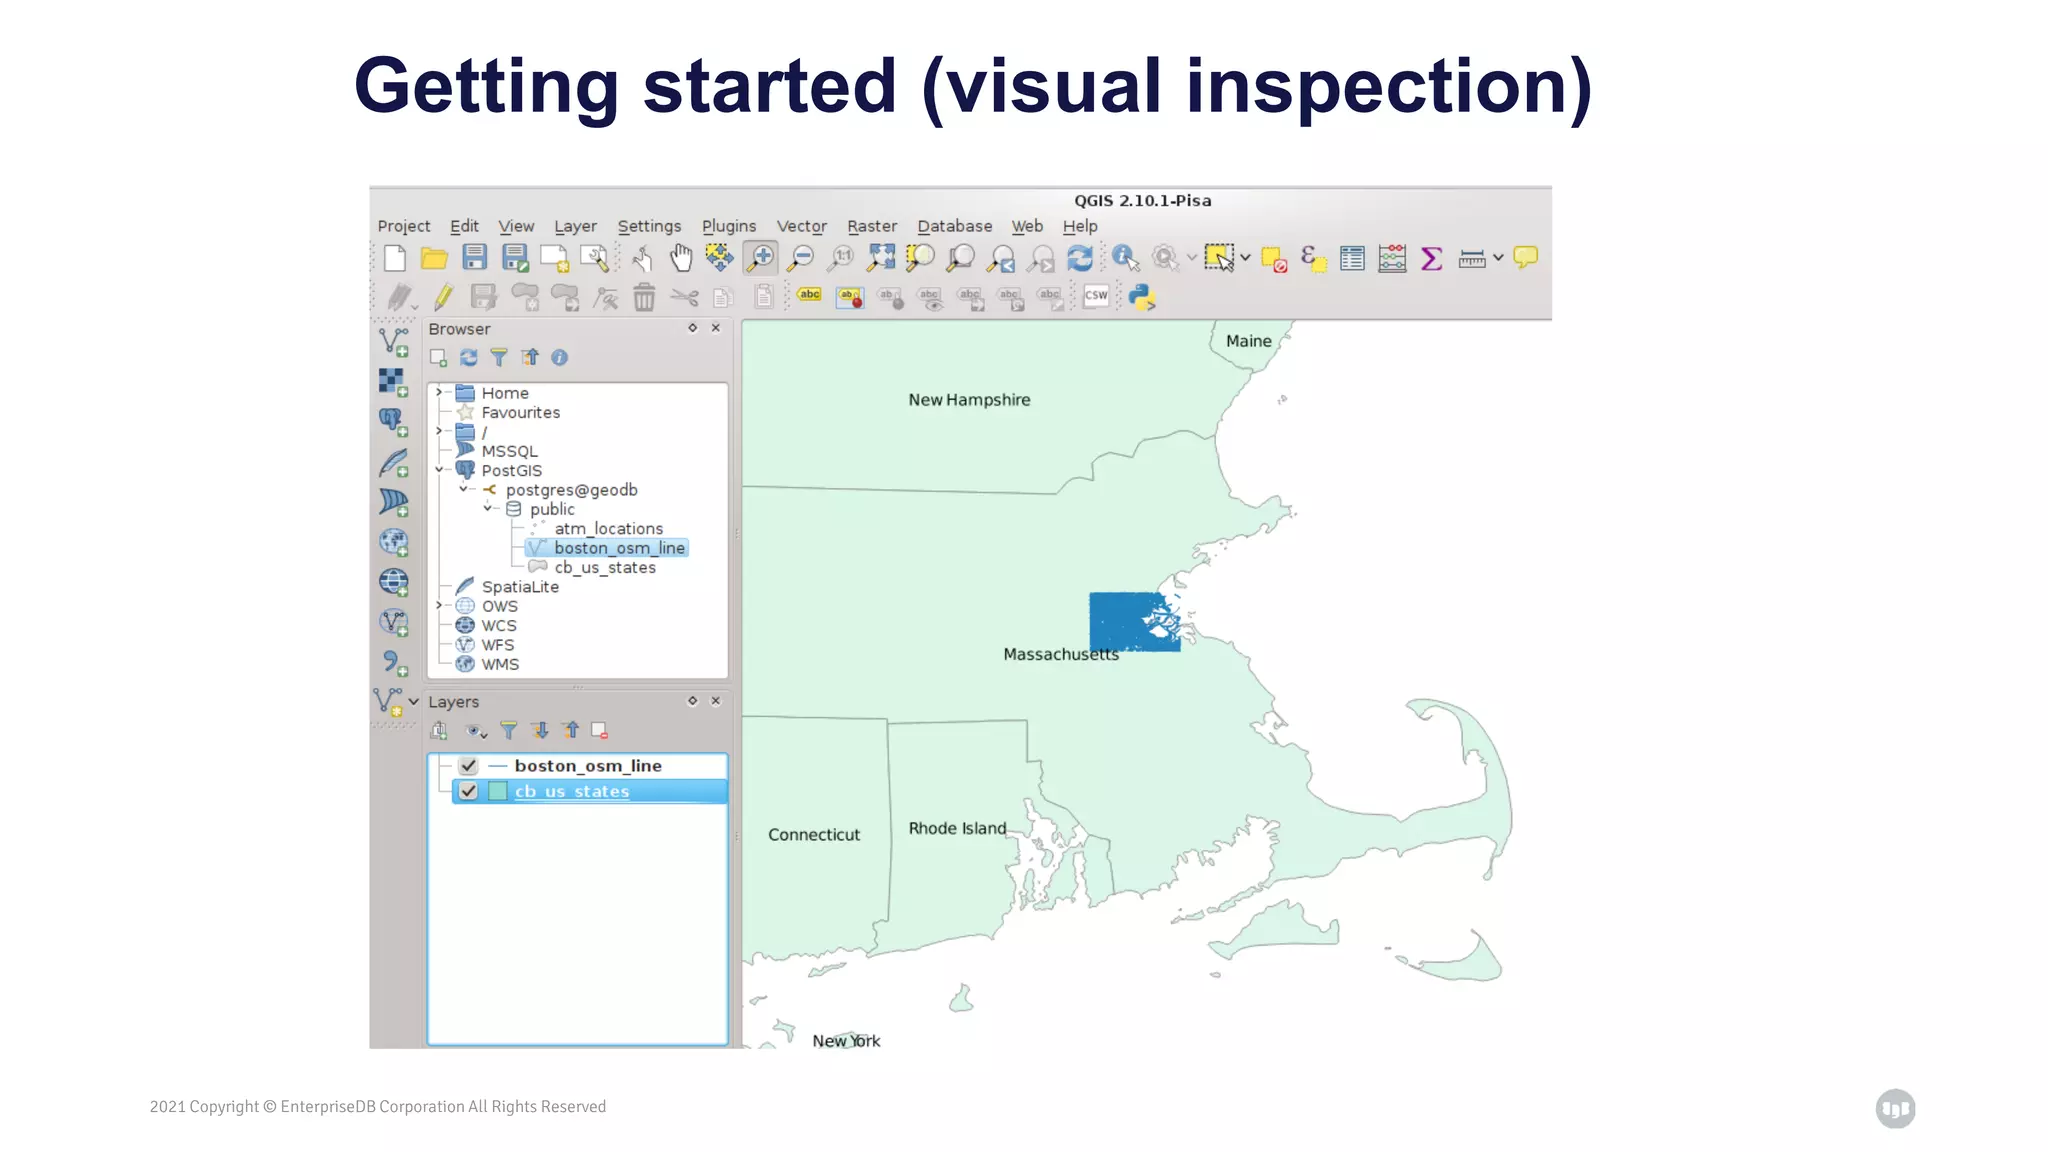Click Remove Layer icon in Layers panel
Screen dimensions: 2048x1152
click(x=600, y=731)
